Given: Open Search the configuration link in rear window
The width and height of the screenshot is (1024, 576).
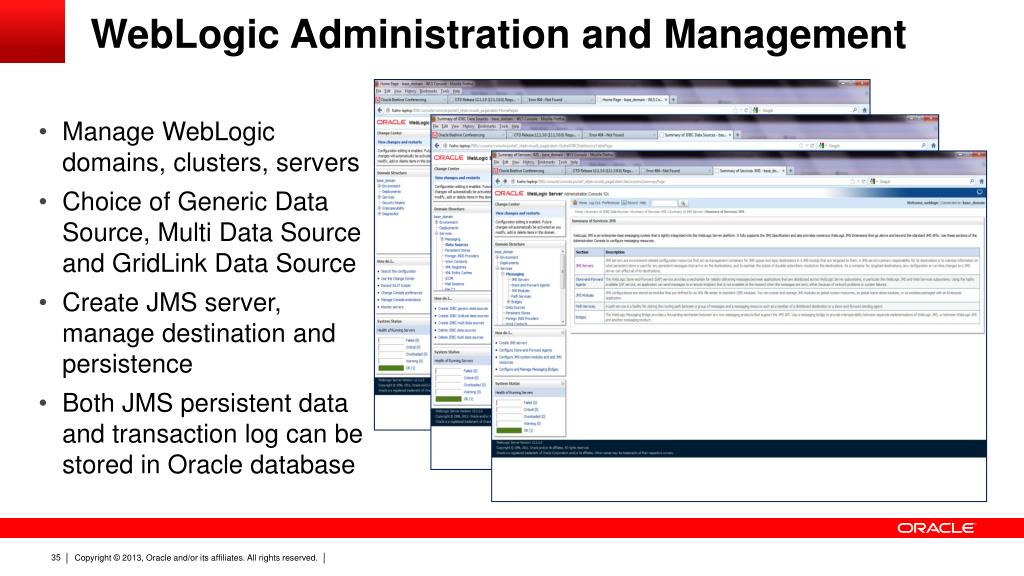Looking at the screenshot, I should pyautogui.click(x=398, y=271).
